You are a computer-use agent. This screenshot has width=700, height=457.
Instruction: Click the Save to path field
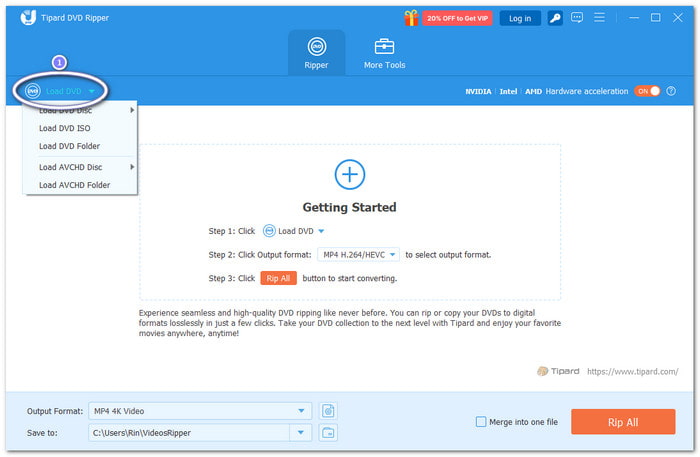click(x=189, y=433)
